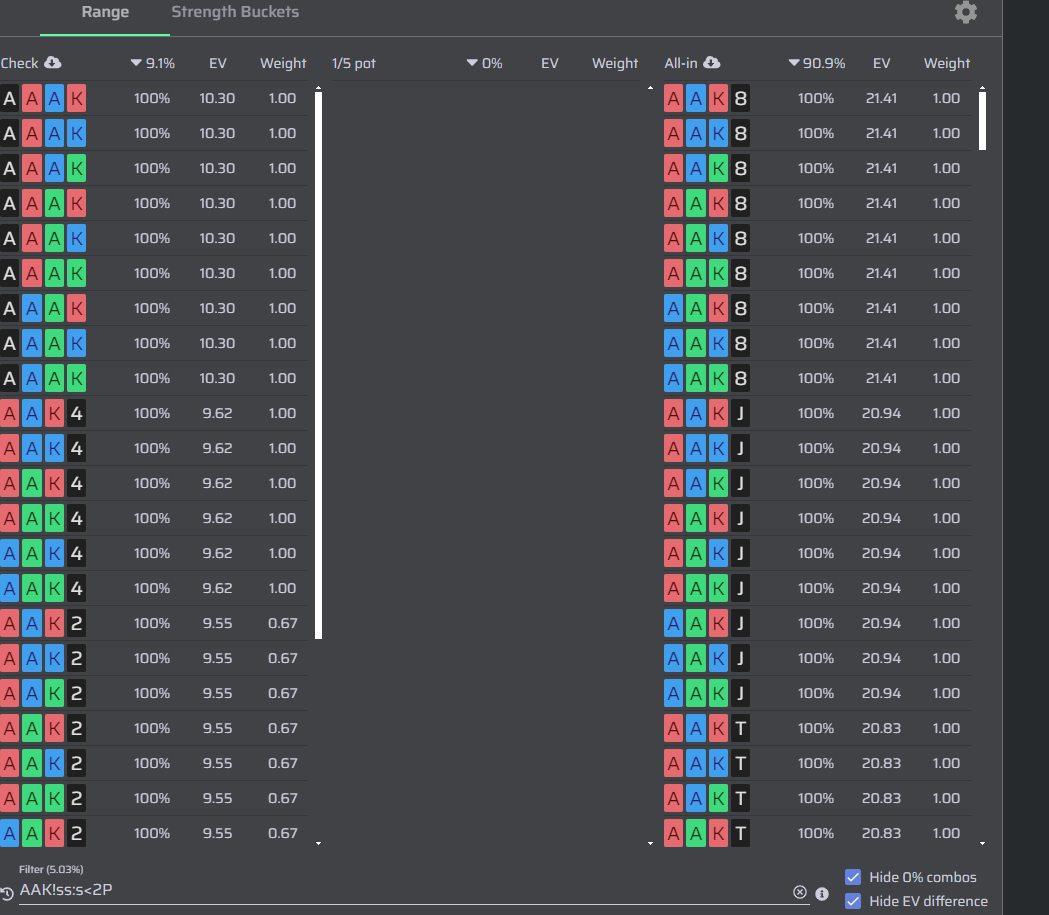The width and height of the screenshot is (1049, 915).
Task: Open the settings gear icon
Action: click(965, 12)
